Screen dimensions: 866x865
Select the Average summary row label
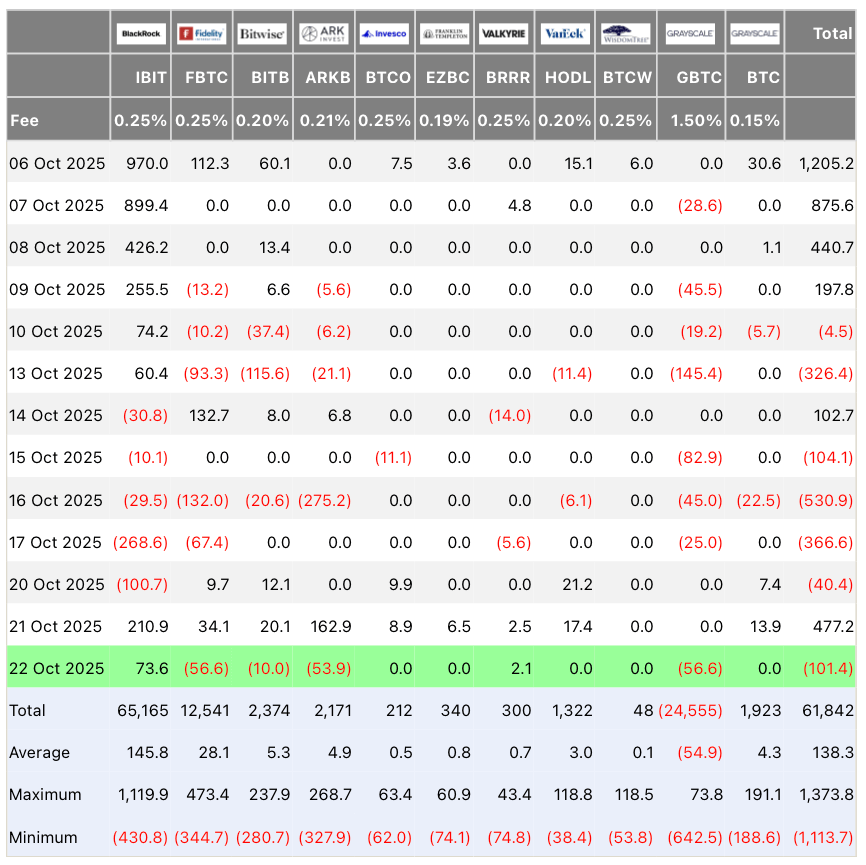click(38, 752)
